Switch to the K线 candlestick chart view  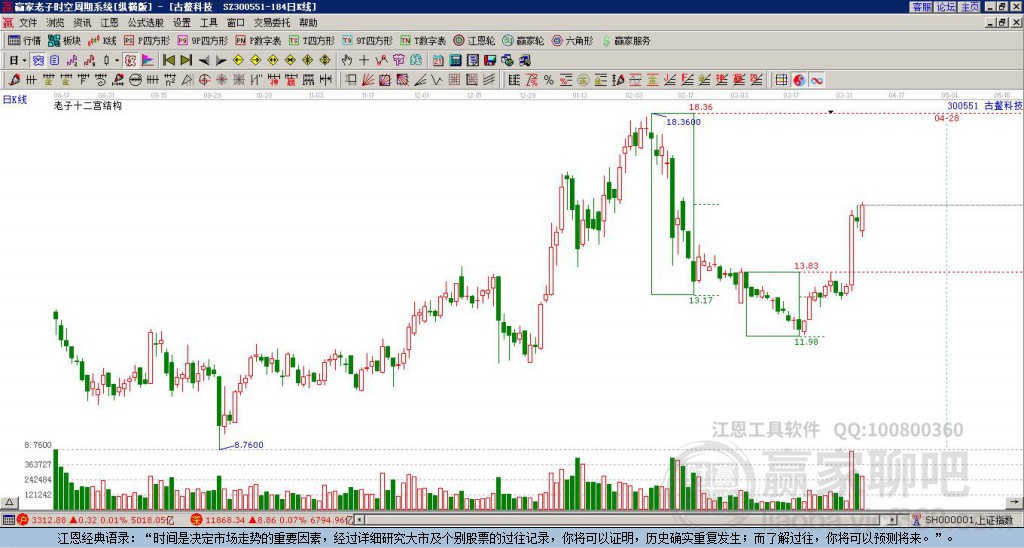coord(101,40)
